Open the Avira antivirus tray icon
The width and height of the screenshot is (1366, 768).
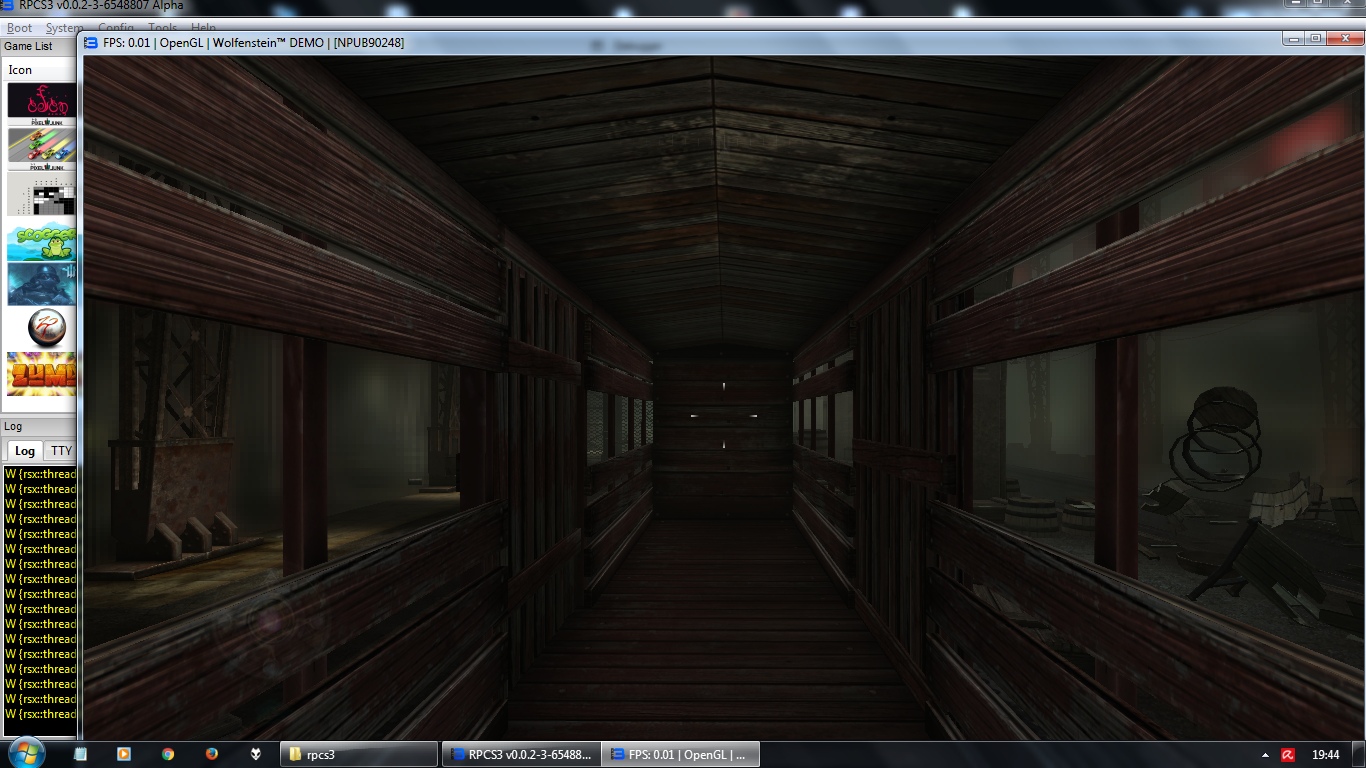1290,755
